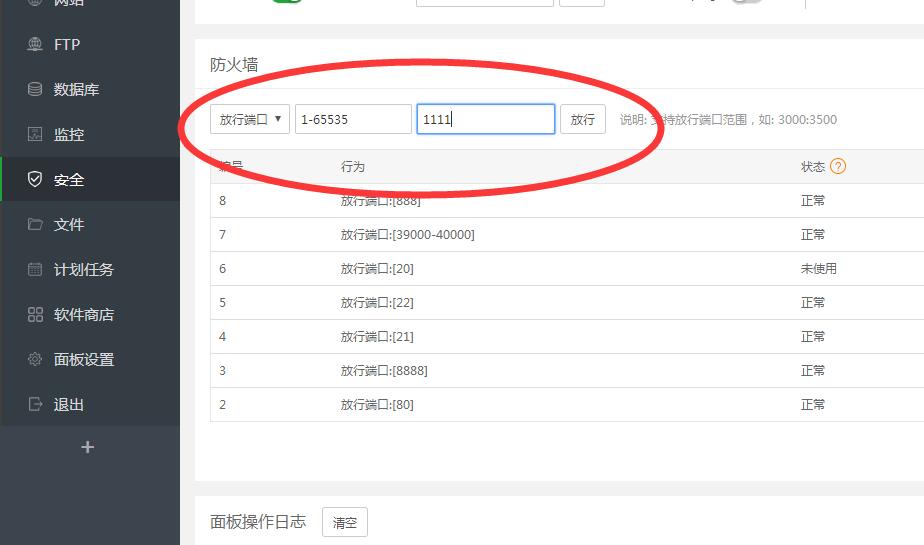
Task: Select the 放行端口:[80] rule cell
Action: (377, 405)
